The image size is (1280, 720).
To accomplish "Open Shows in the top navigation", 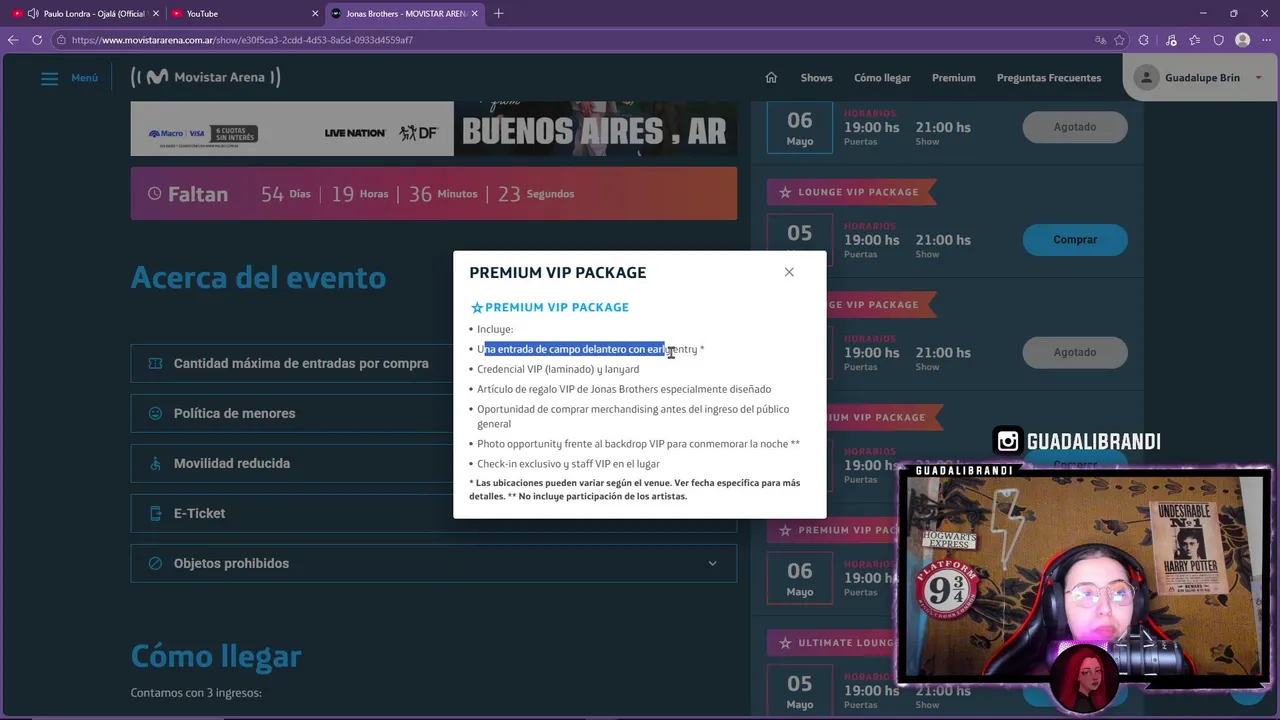I will tap(816, 78).
